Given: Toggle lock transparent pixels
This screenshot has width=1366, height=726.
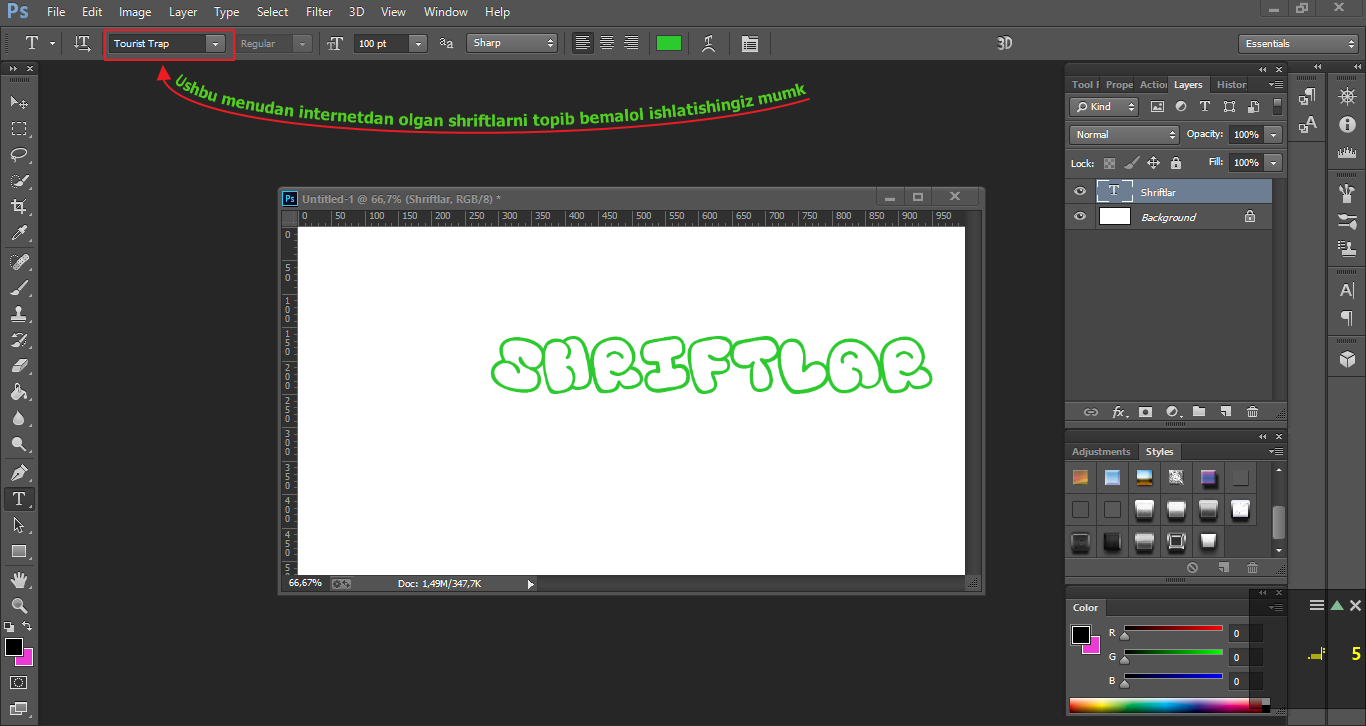Looking at the screenshot, I should [x=1109, y=163].
